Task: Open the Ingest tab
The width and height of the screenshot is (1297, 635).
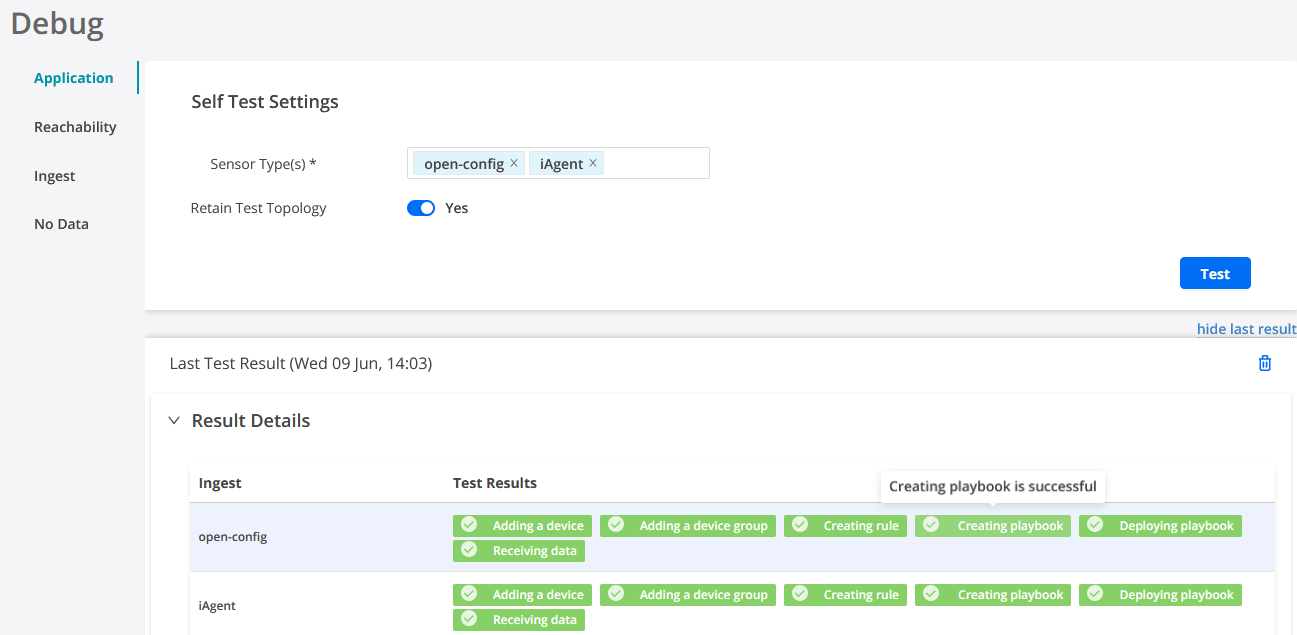Action: 55,176
